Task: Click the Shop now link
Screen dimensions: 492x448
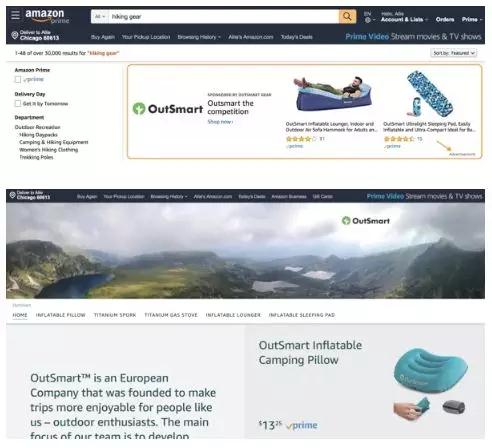Action: [x=220, y=122]
